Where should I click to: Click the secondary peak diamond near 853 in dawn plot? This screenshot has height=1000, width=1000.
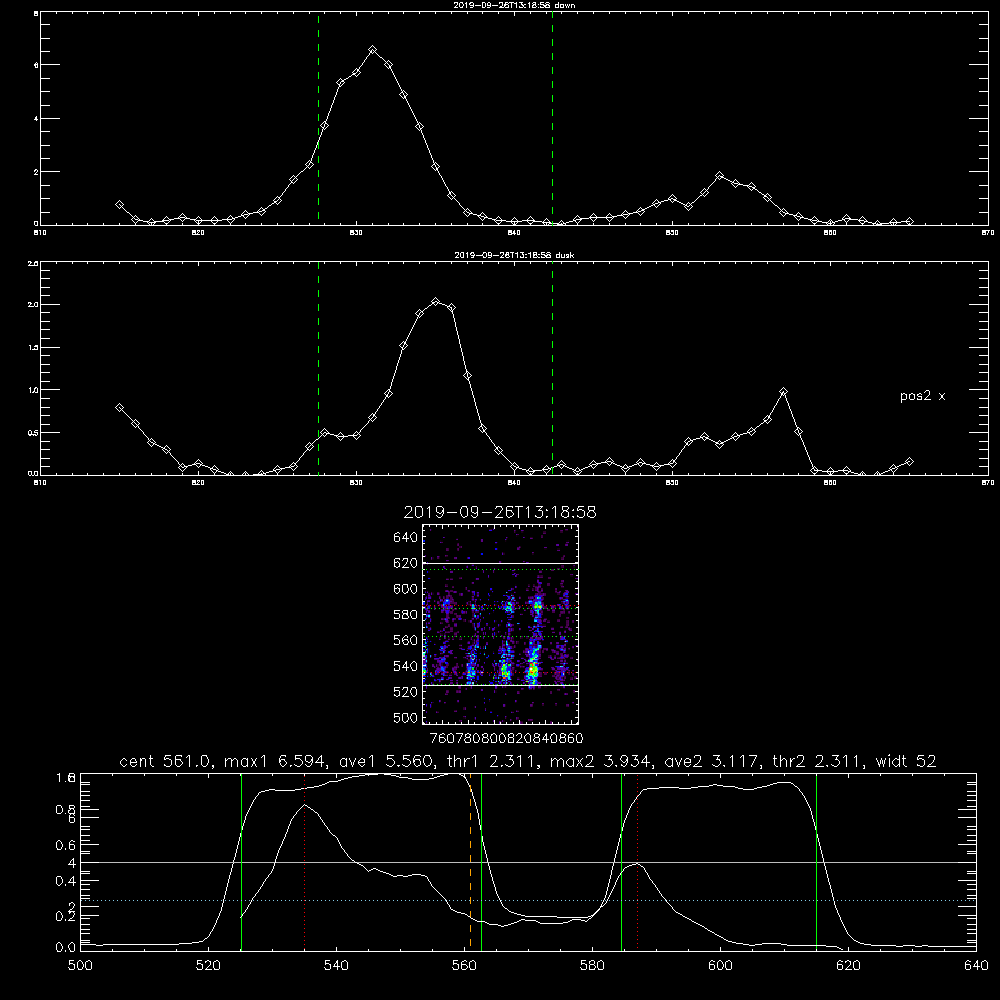point(719,175)
